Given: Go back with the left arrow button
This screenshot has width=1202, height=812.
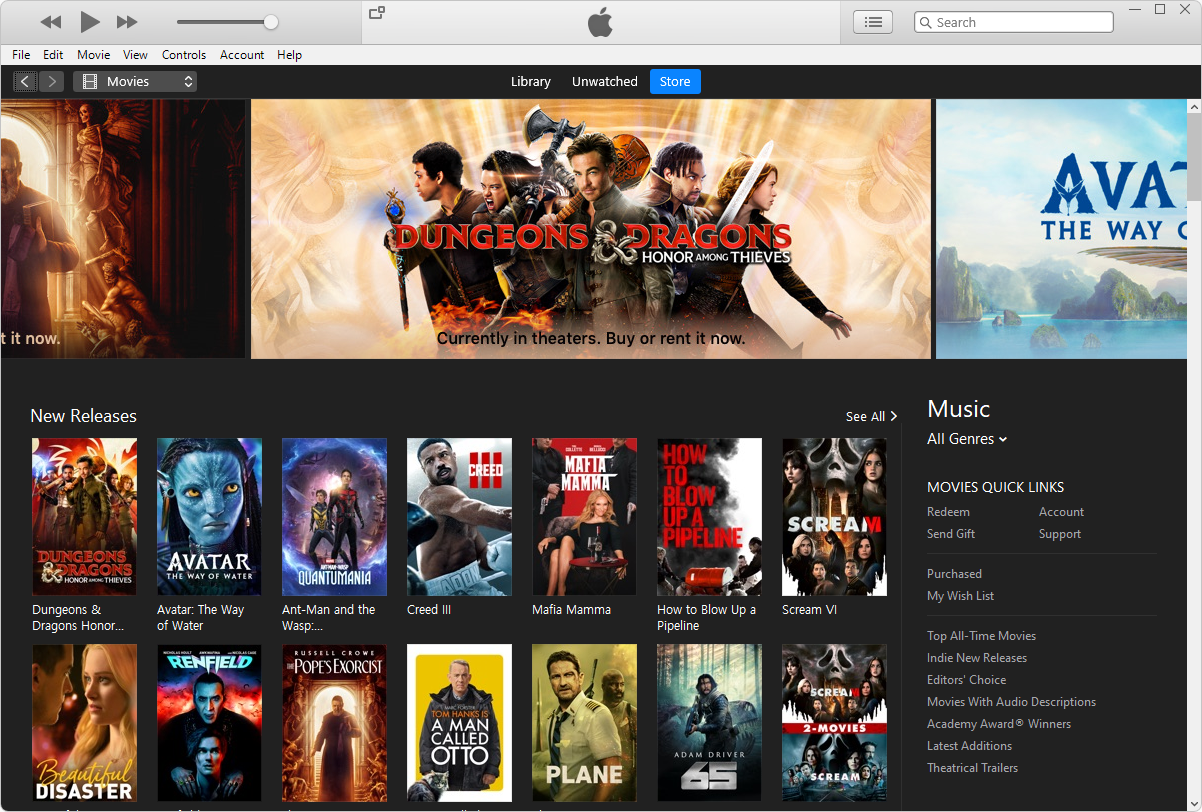Looking at the screenshot, I should 26,82.
